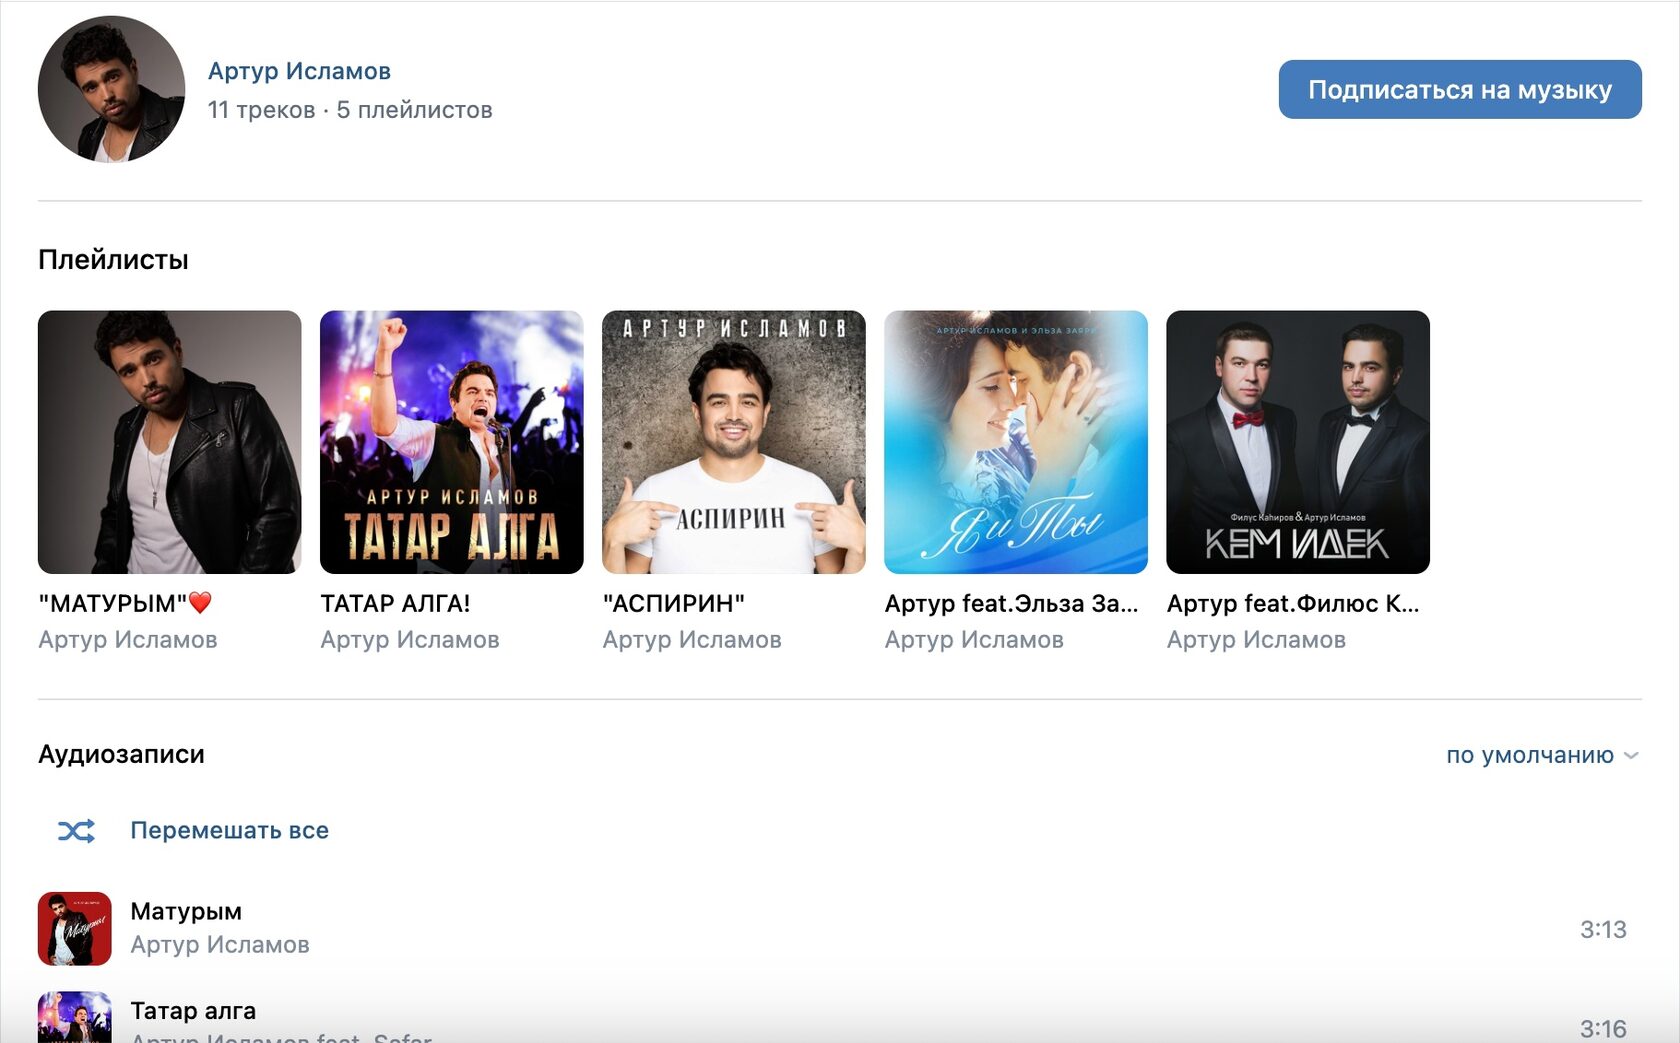Click Артур Исламов artist under Матурым track
The height and width of the screenshot is (1043, 1680).
pyautogui.click(x=220, y=945)
